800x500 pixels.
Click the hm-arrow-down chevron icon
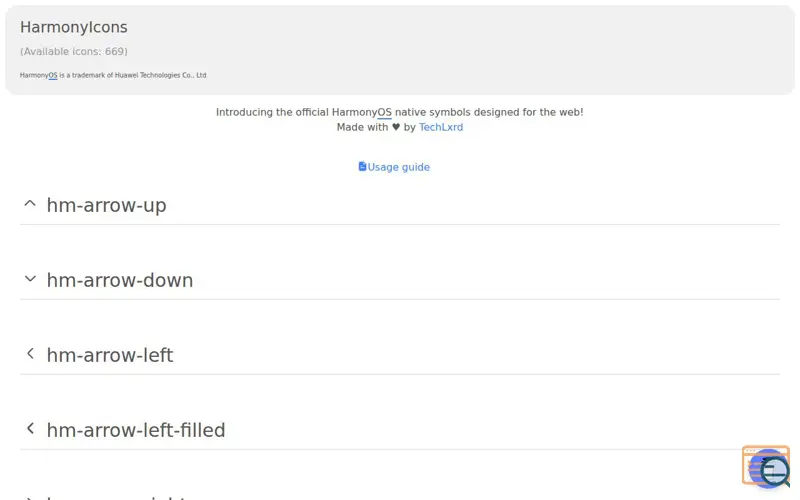point(30,279)
